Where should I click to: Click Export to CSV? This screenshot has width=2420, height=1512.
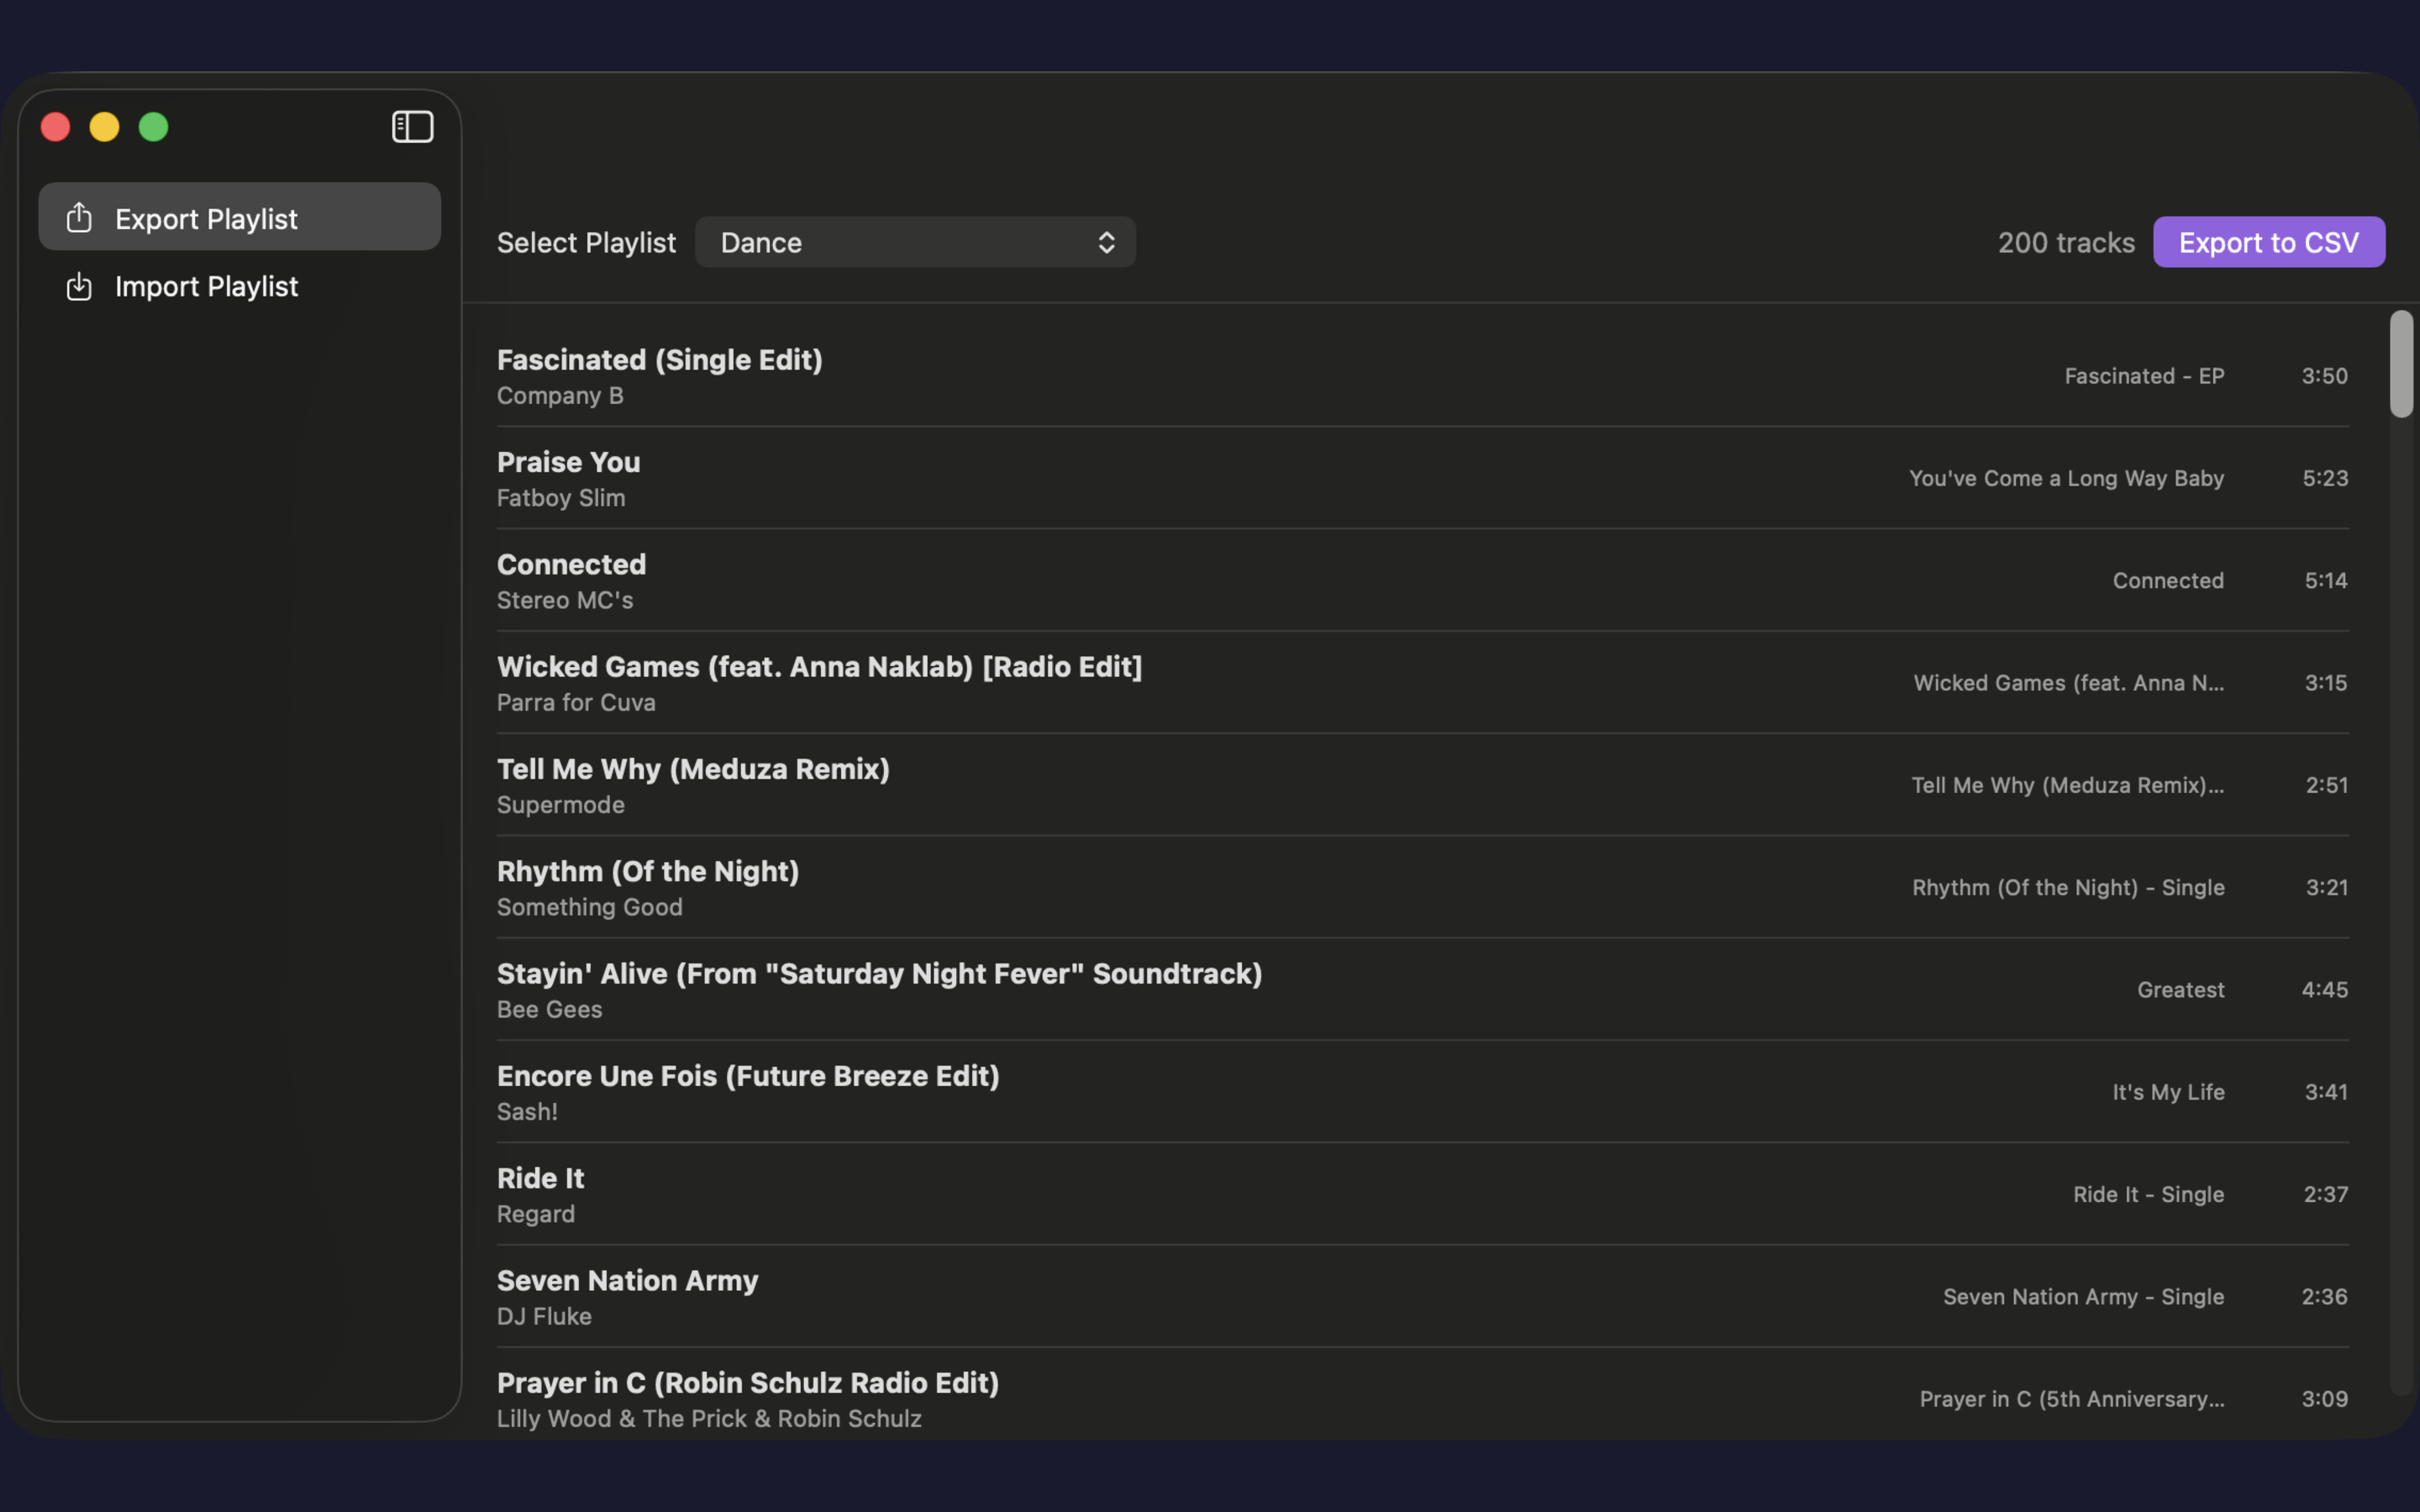(x=2268, y=241)
